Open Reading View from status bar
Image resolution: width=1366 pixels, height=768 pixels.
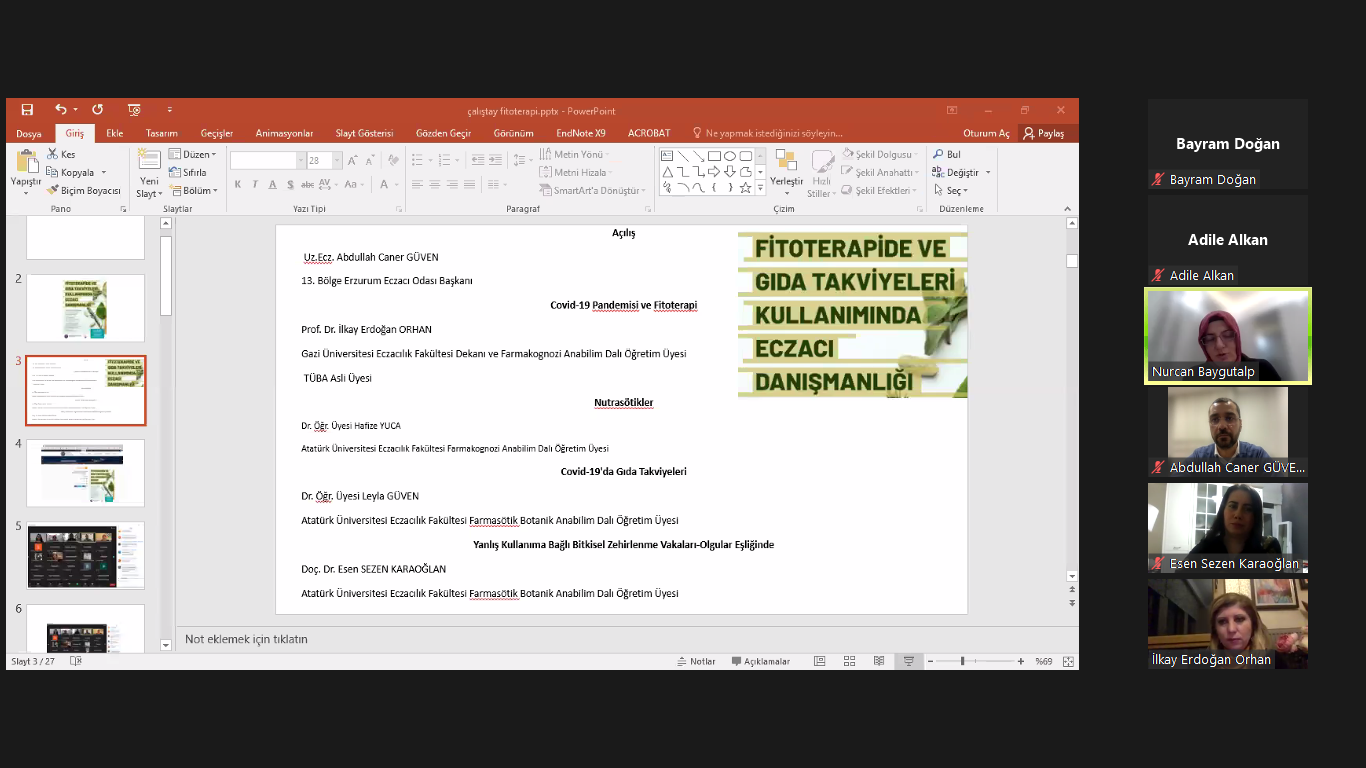coord(879,661)
